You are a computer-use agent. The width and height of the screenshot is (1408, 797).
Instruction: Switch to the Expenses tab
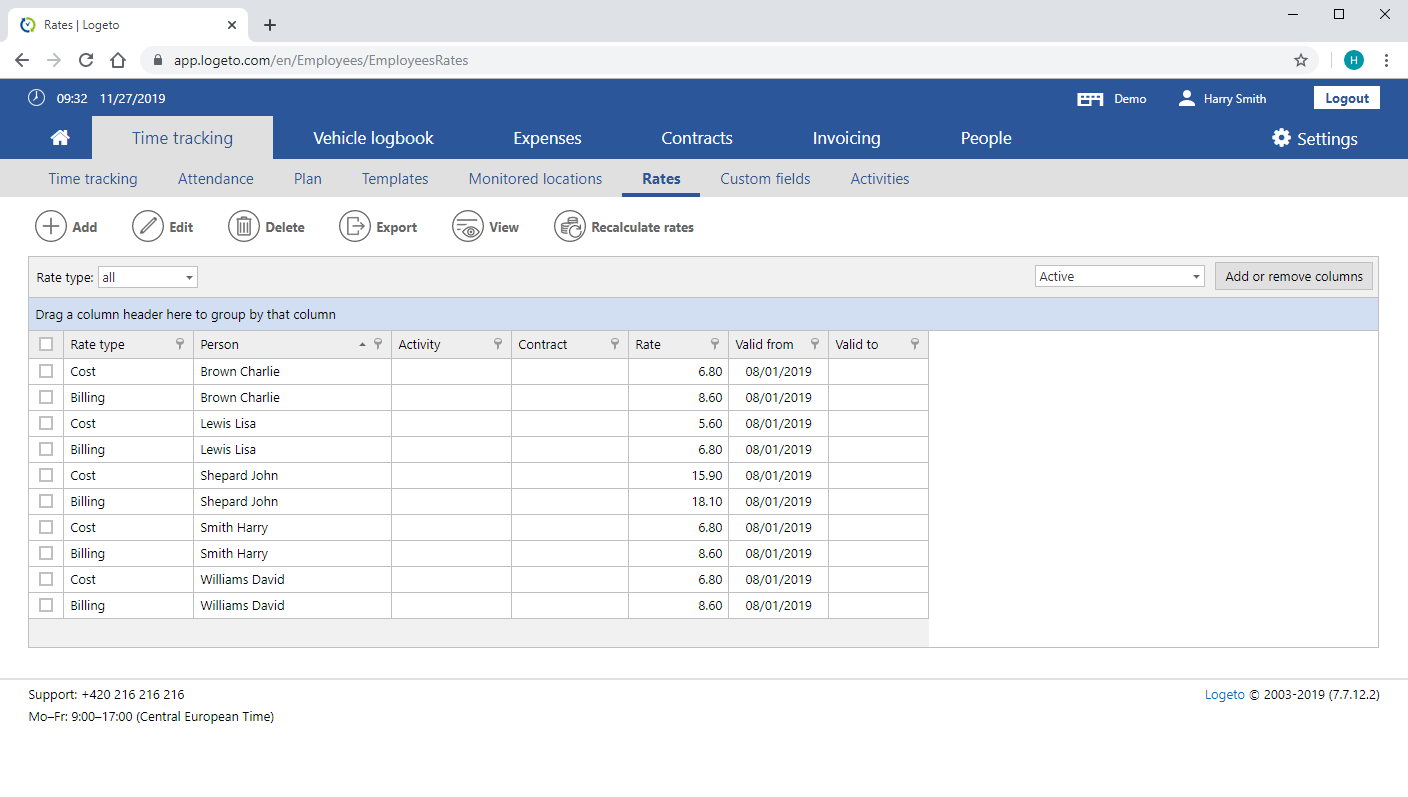click(547, 138)
